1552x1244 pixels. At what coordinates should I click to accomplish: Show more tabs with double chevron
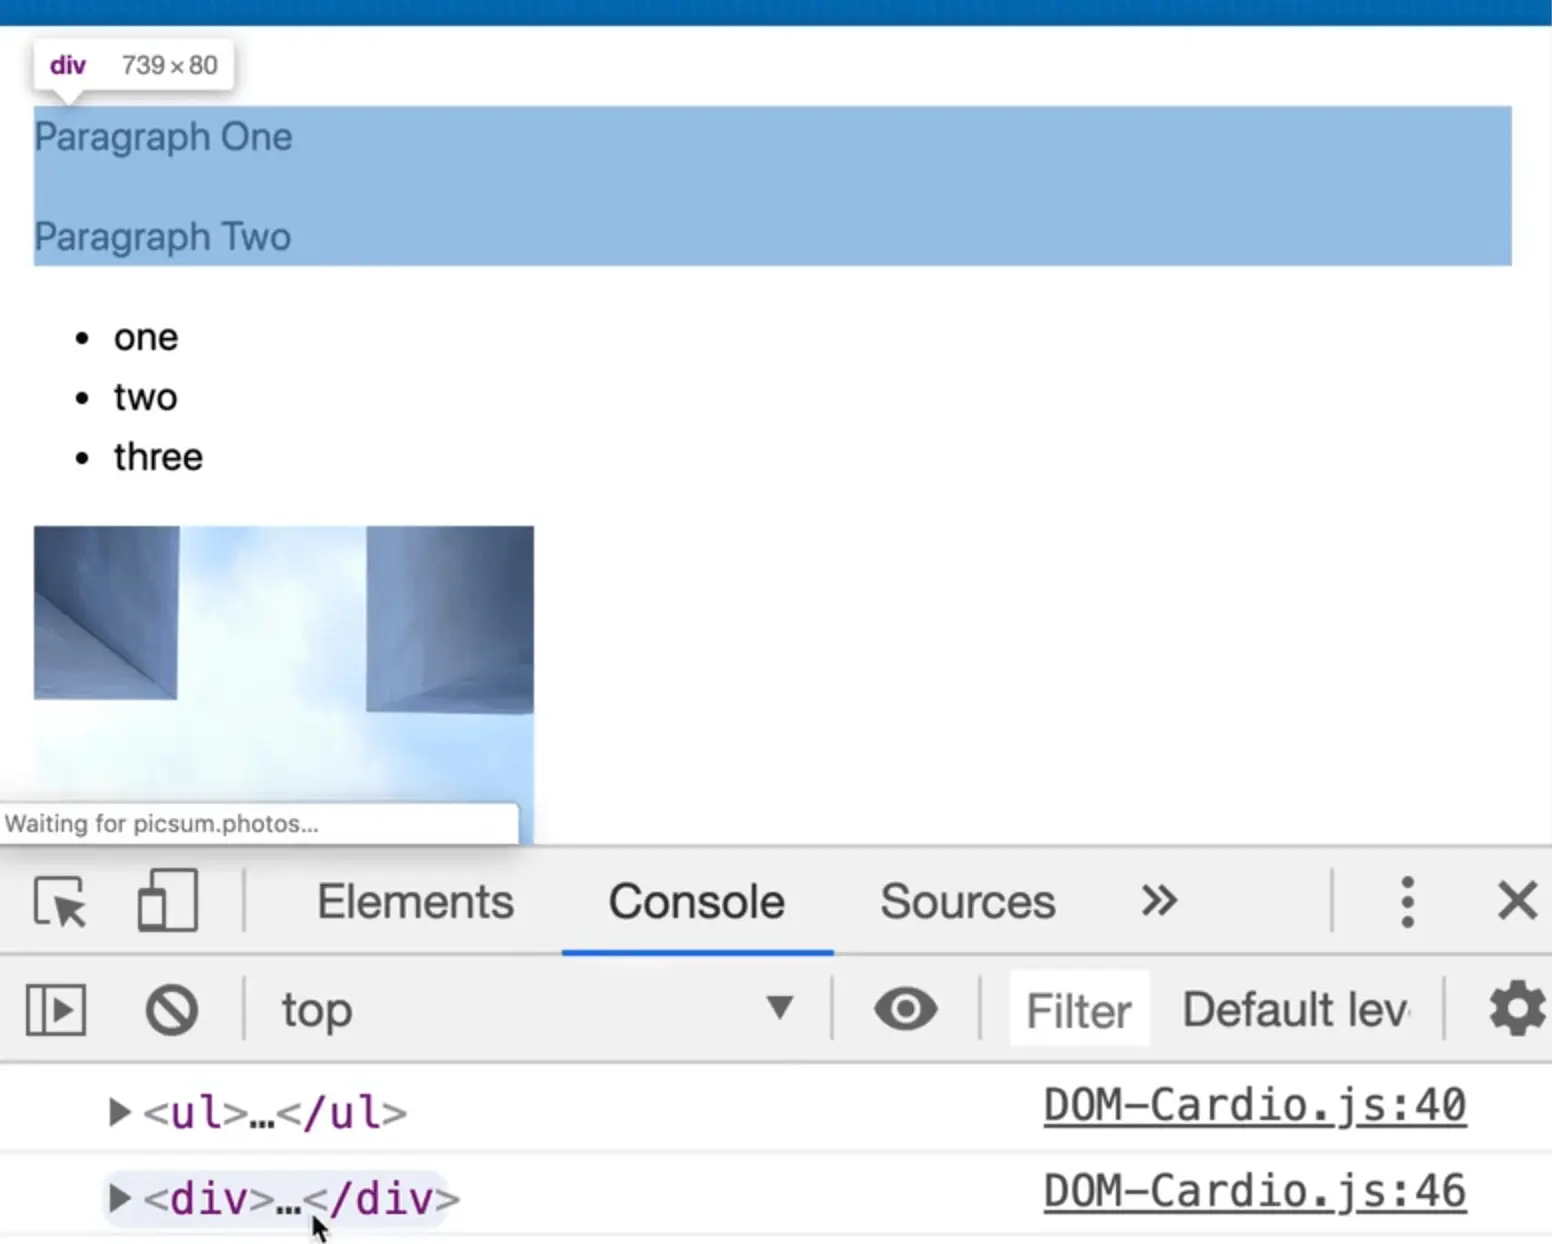tap(1159, 902)
